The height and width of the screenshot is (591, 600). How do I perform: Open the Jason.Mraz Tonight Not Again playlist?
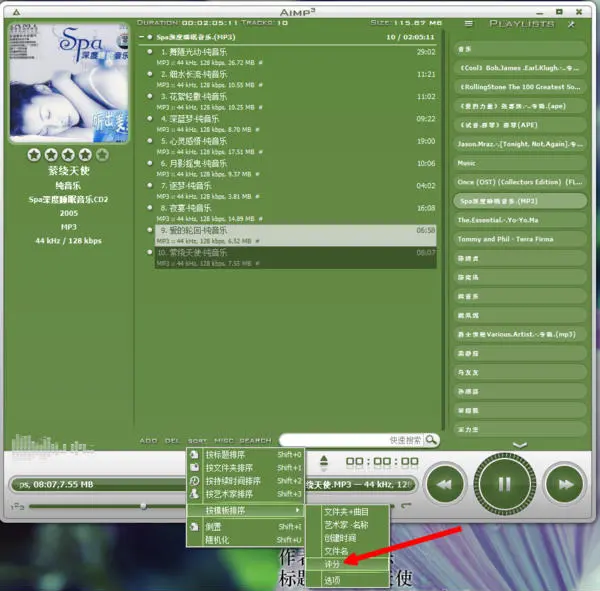520,144
